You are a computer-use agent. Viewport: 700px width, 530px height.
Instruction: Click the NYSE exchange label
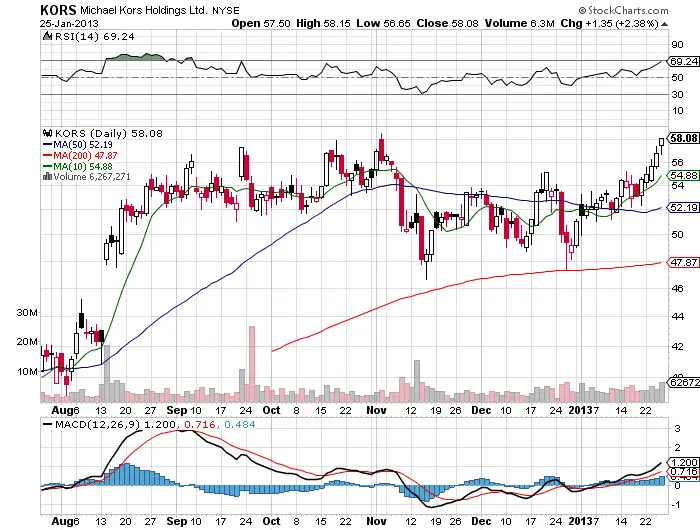coord(226,10)
